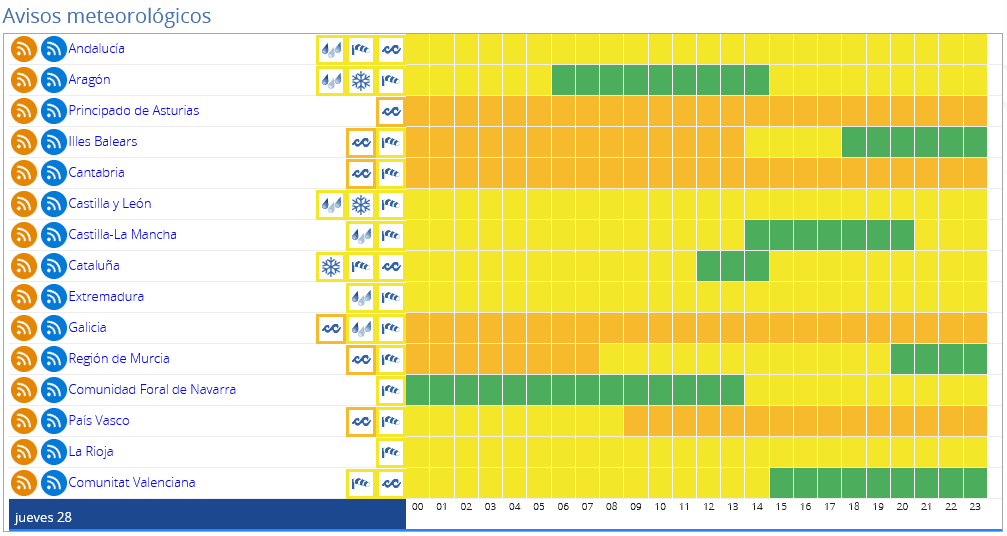This screenshot has width=1007, height=536.
Task: Click the snow warning icon for Aragón
Action: click(x=361, y=80)
